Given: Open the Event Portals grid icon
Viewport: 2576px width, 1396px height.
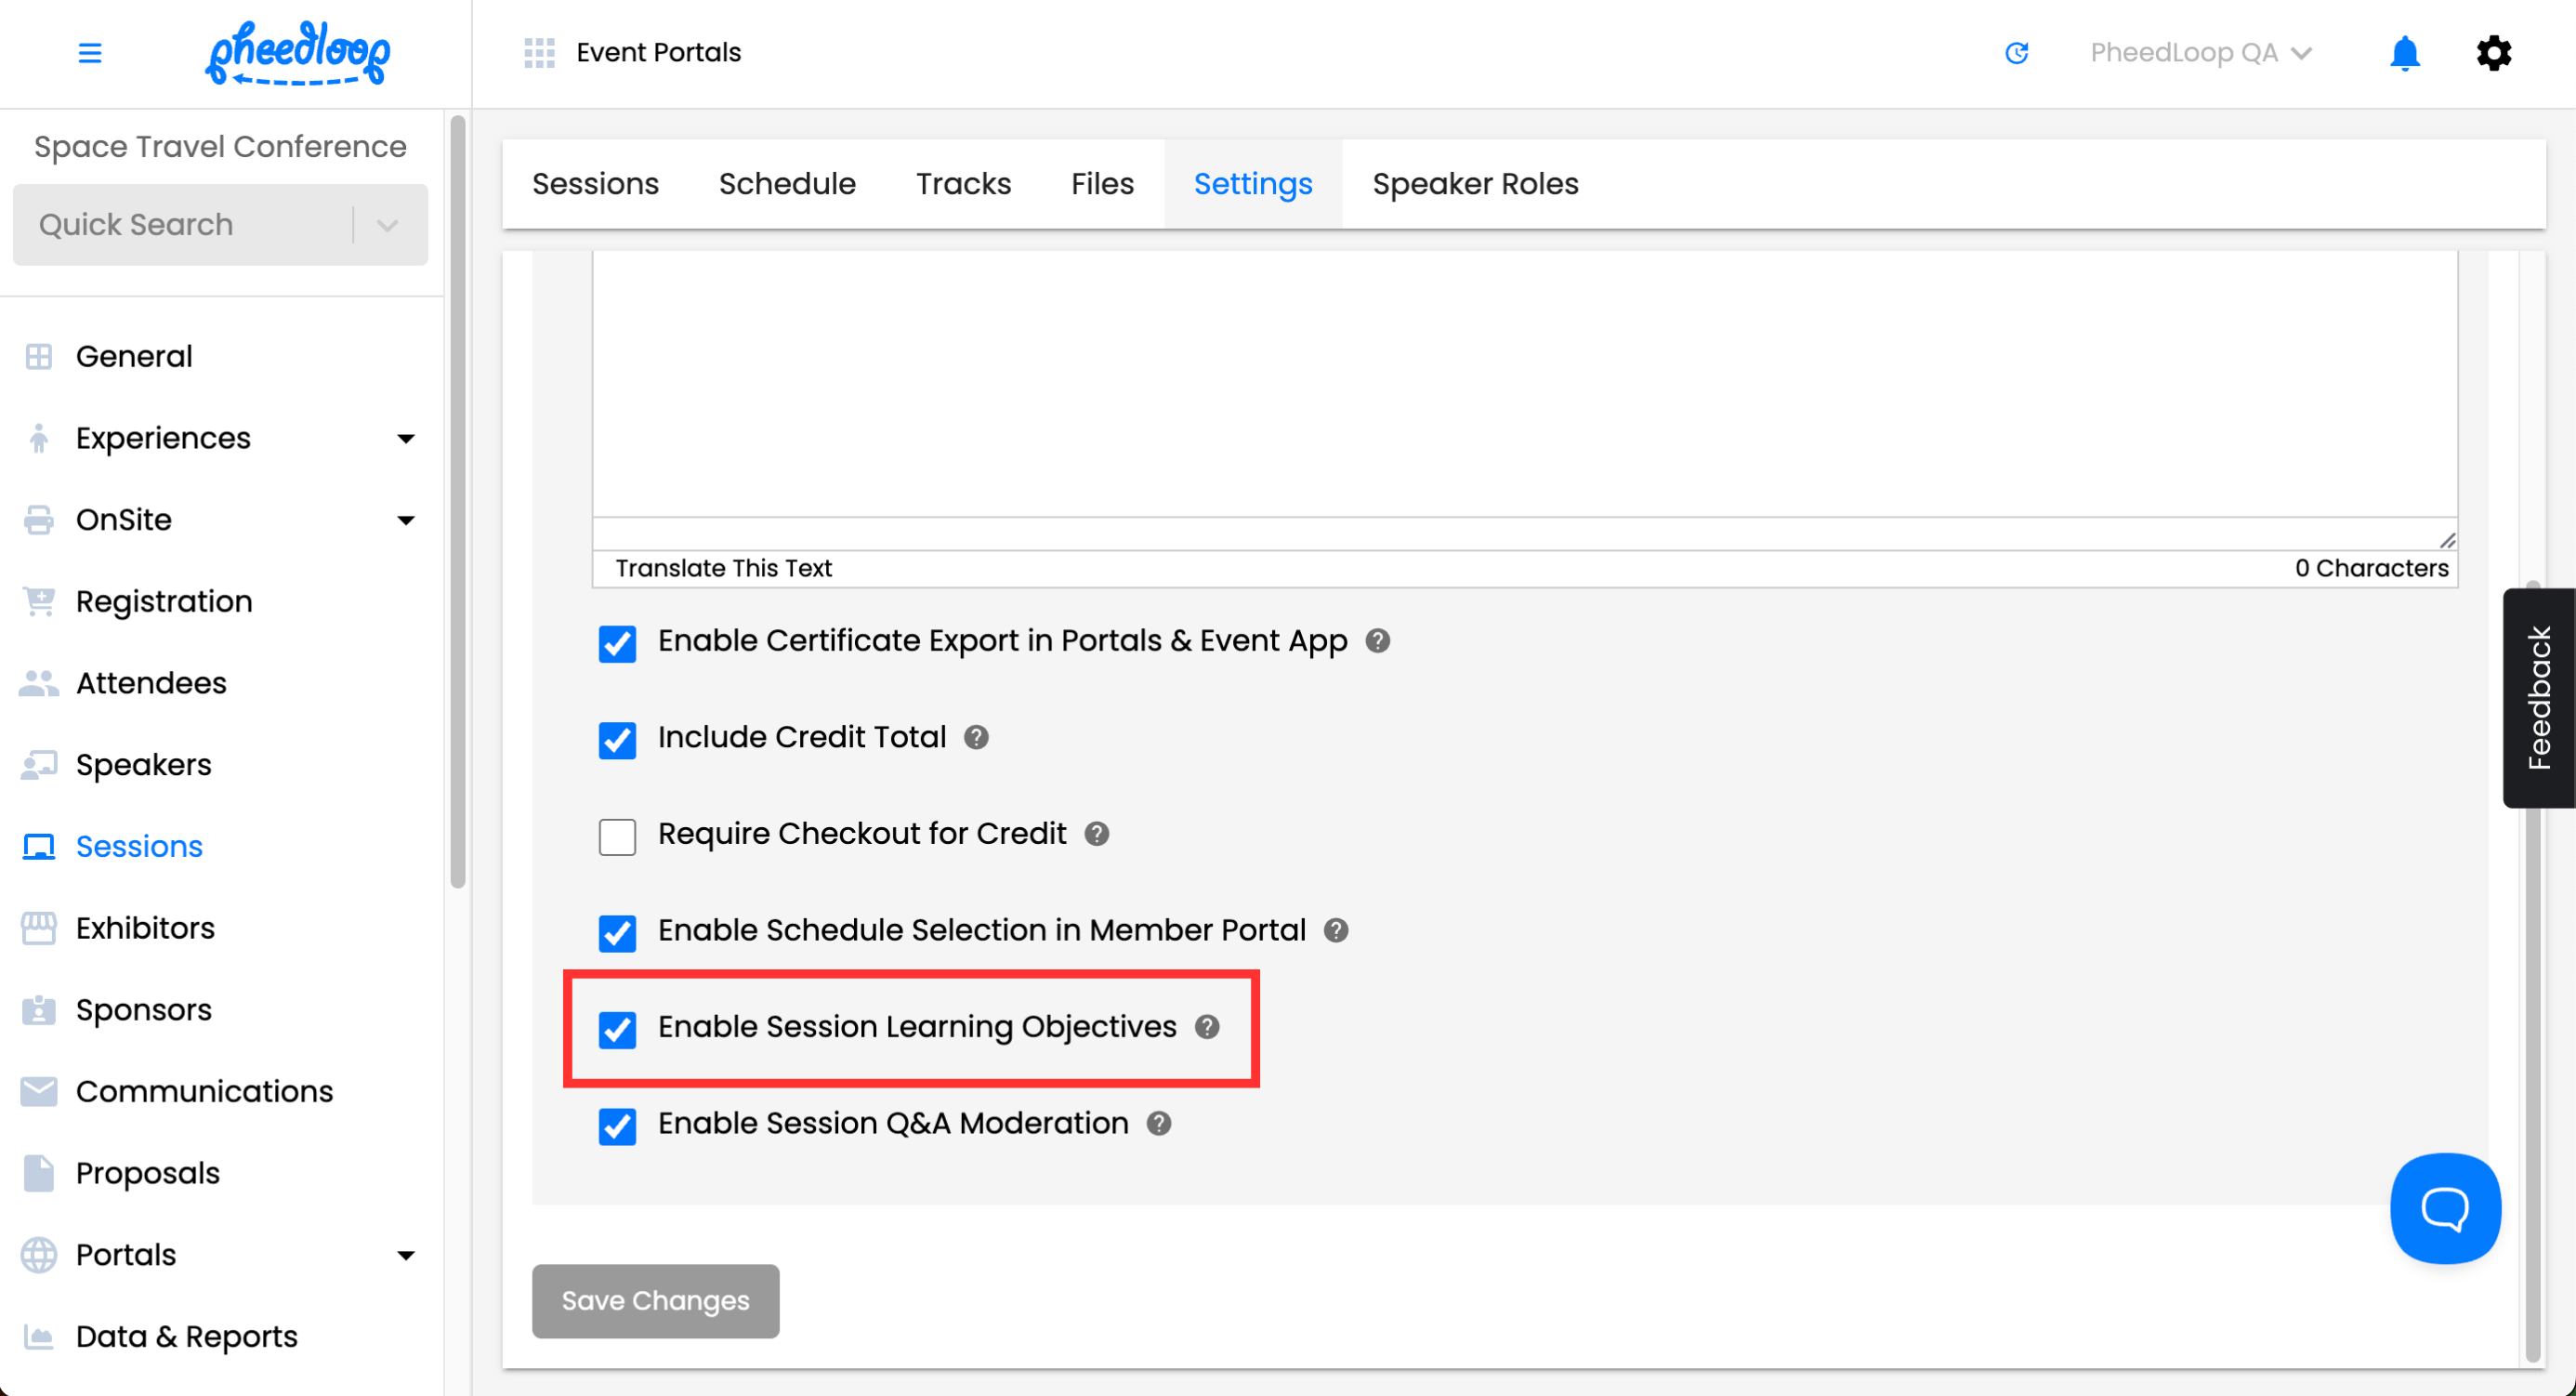Looking at the screenshot, I should click(x=539, y=53).
